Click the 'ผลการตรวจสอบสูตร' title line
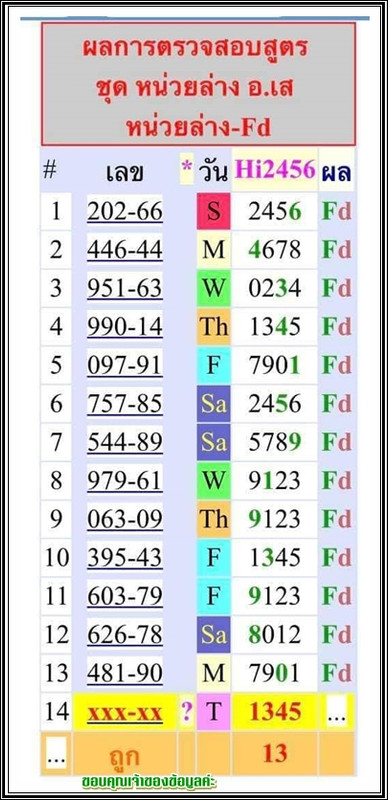 tap(195, 49)
